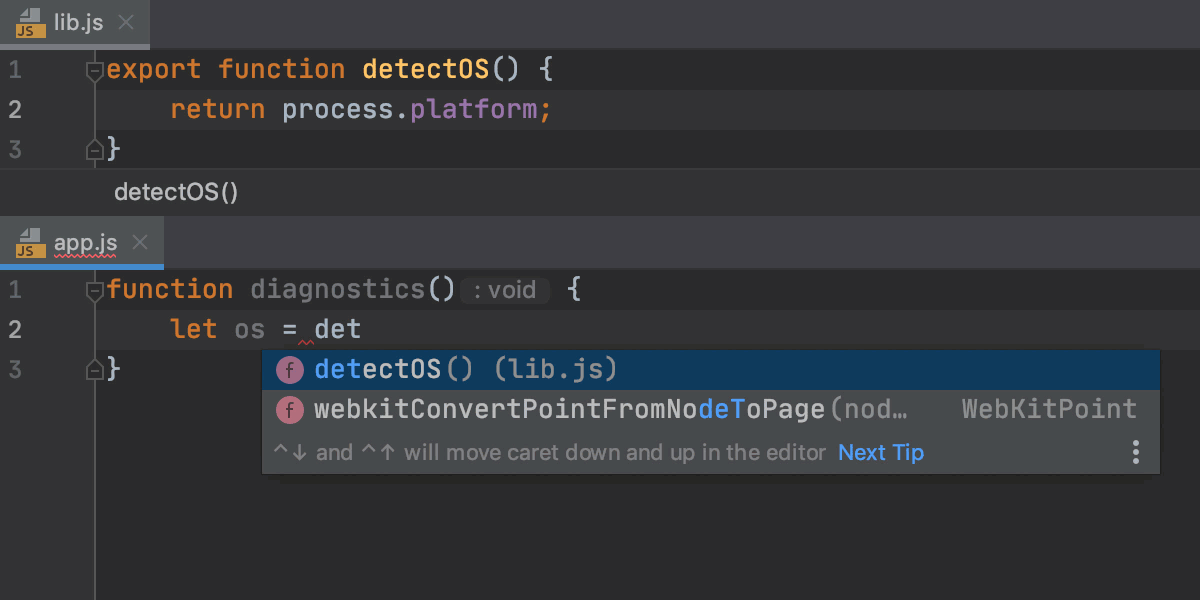This screenshot has height=600, width=1200.
Task: Close the app.js tab with its X
Action: click(x=139, y=242)
